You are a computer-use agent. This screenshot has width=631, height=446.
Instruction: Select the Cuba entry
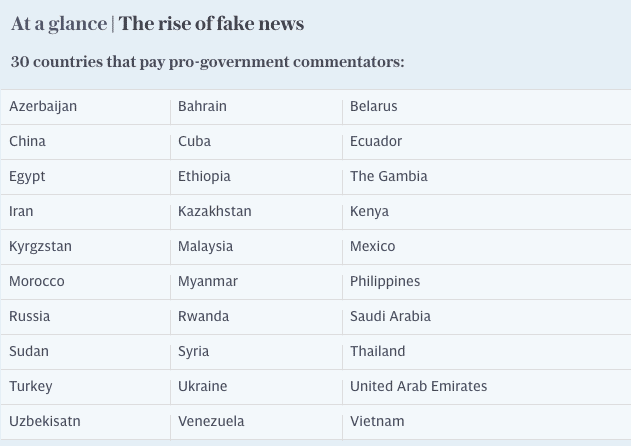point(194,141)
